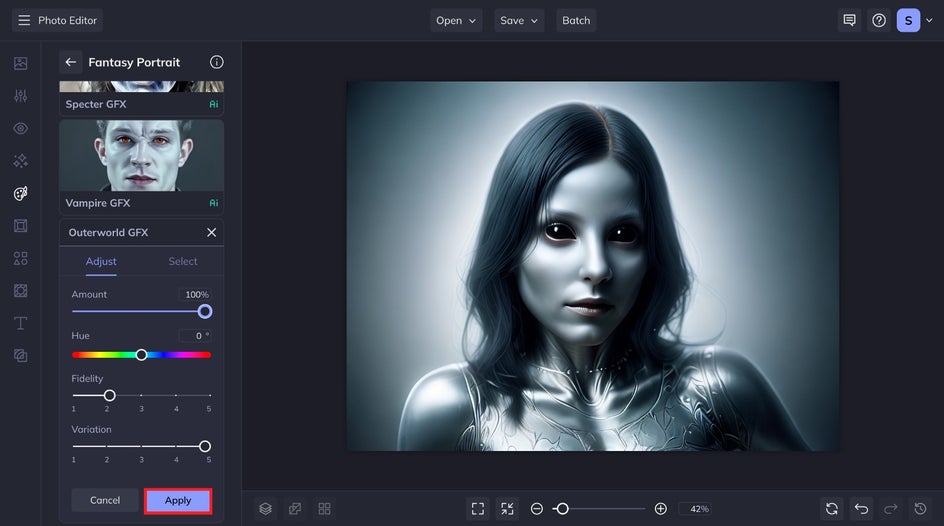Click the Photo Editor title text
The width and height of the screenshot is (944, 526).
point(67,20)
